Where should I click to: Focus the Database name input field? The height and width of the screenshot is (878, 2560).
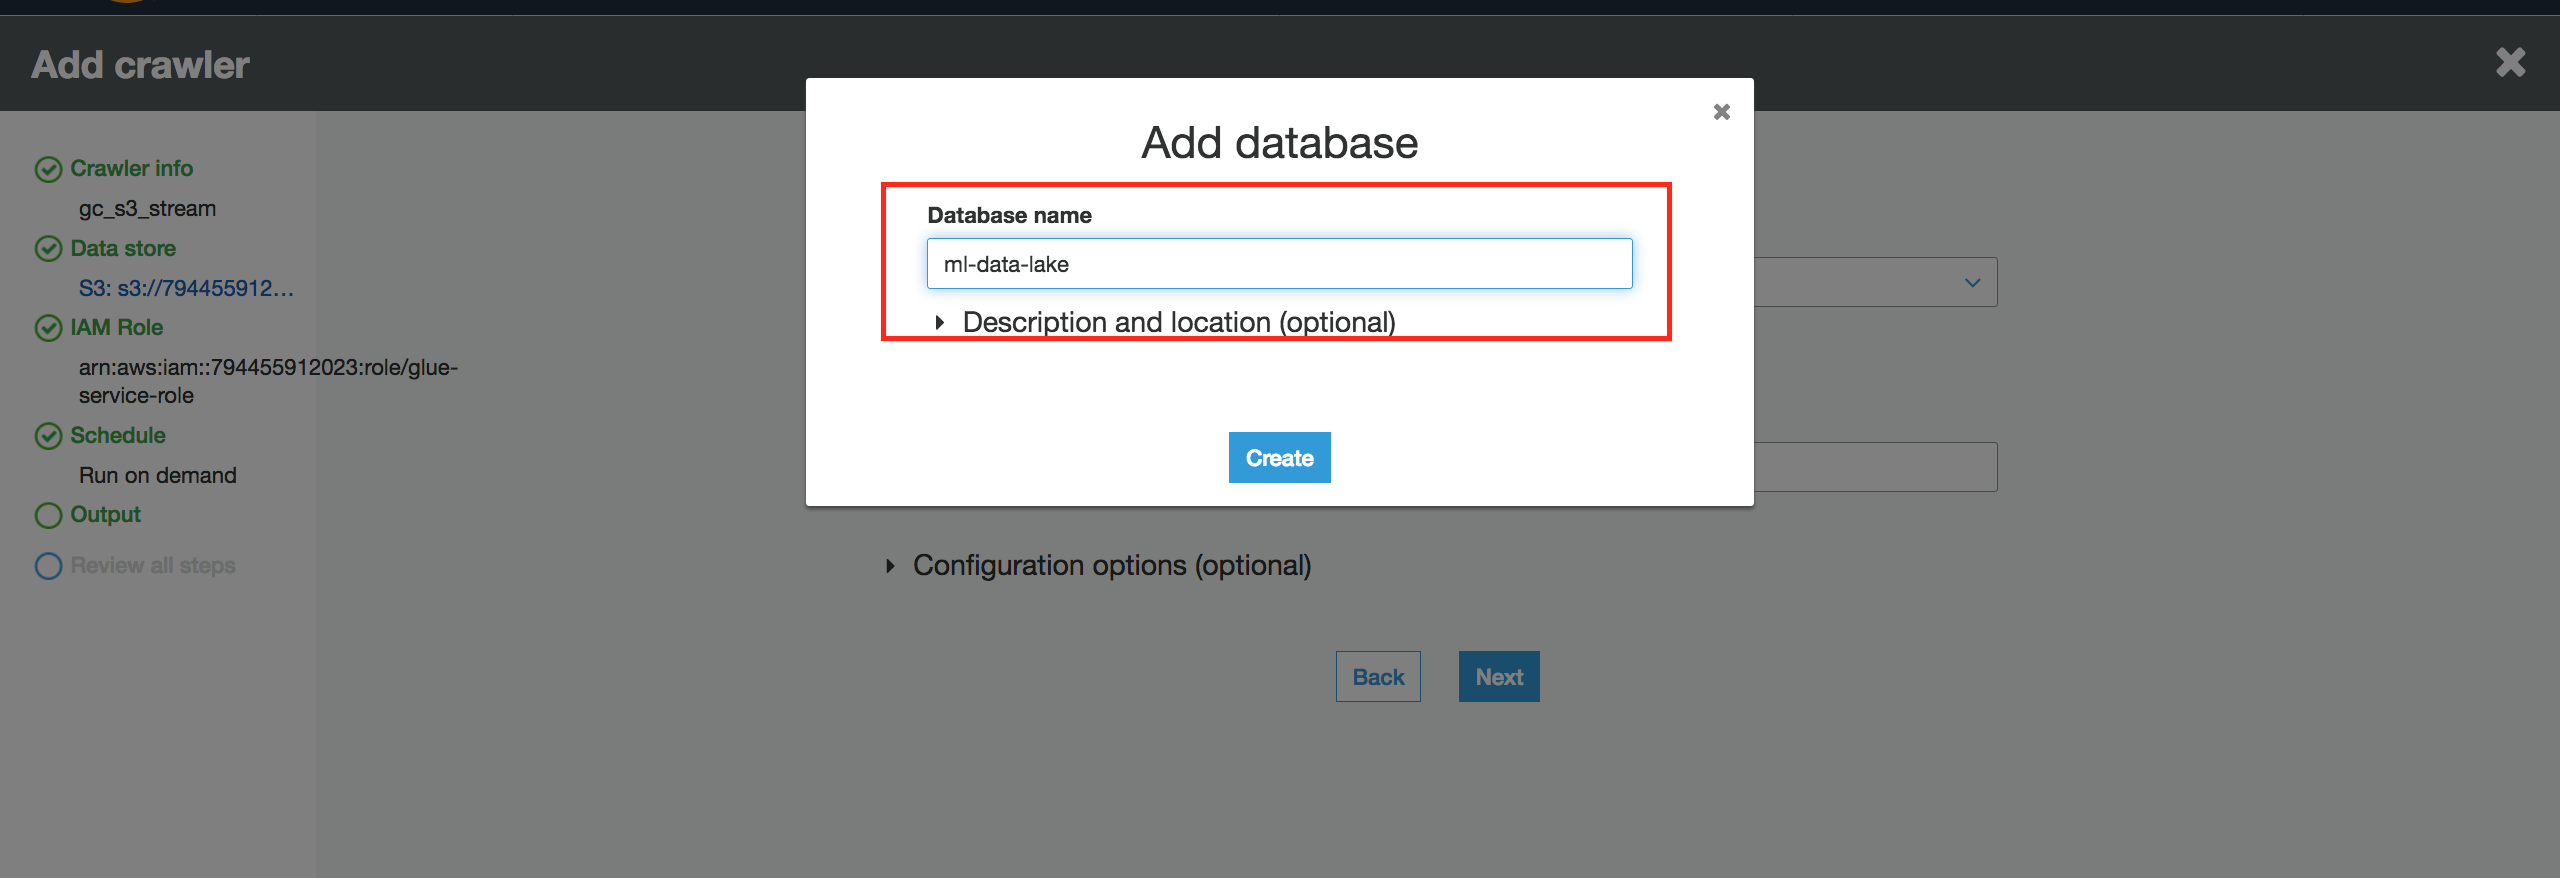pos(1279,264)
